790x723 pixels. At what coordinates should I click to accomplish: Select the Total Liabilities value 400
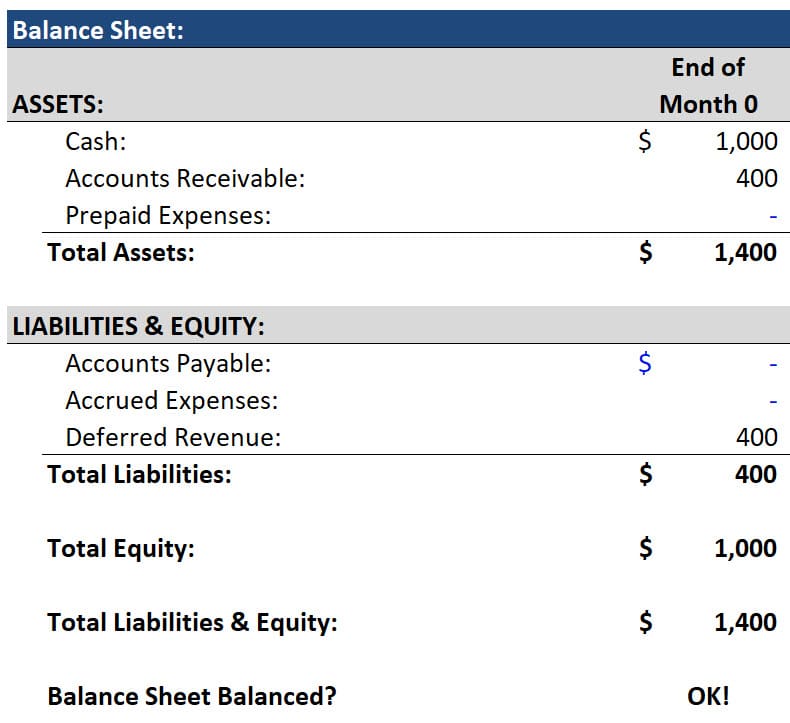pos(756,475)
